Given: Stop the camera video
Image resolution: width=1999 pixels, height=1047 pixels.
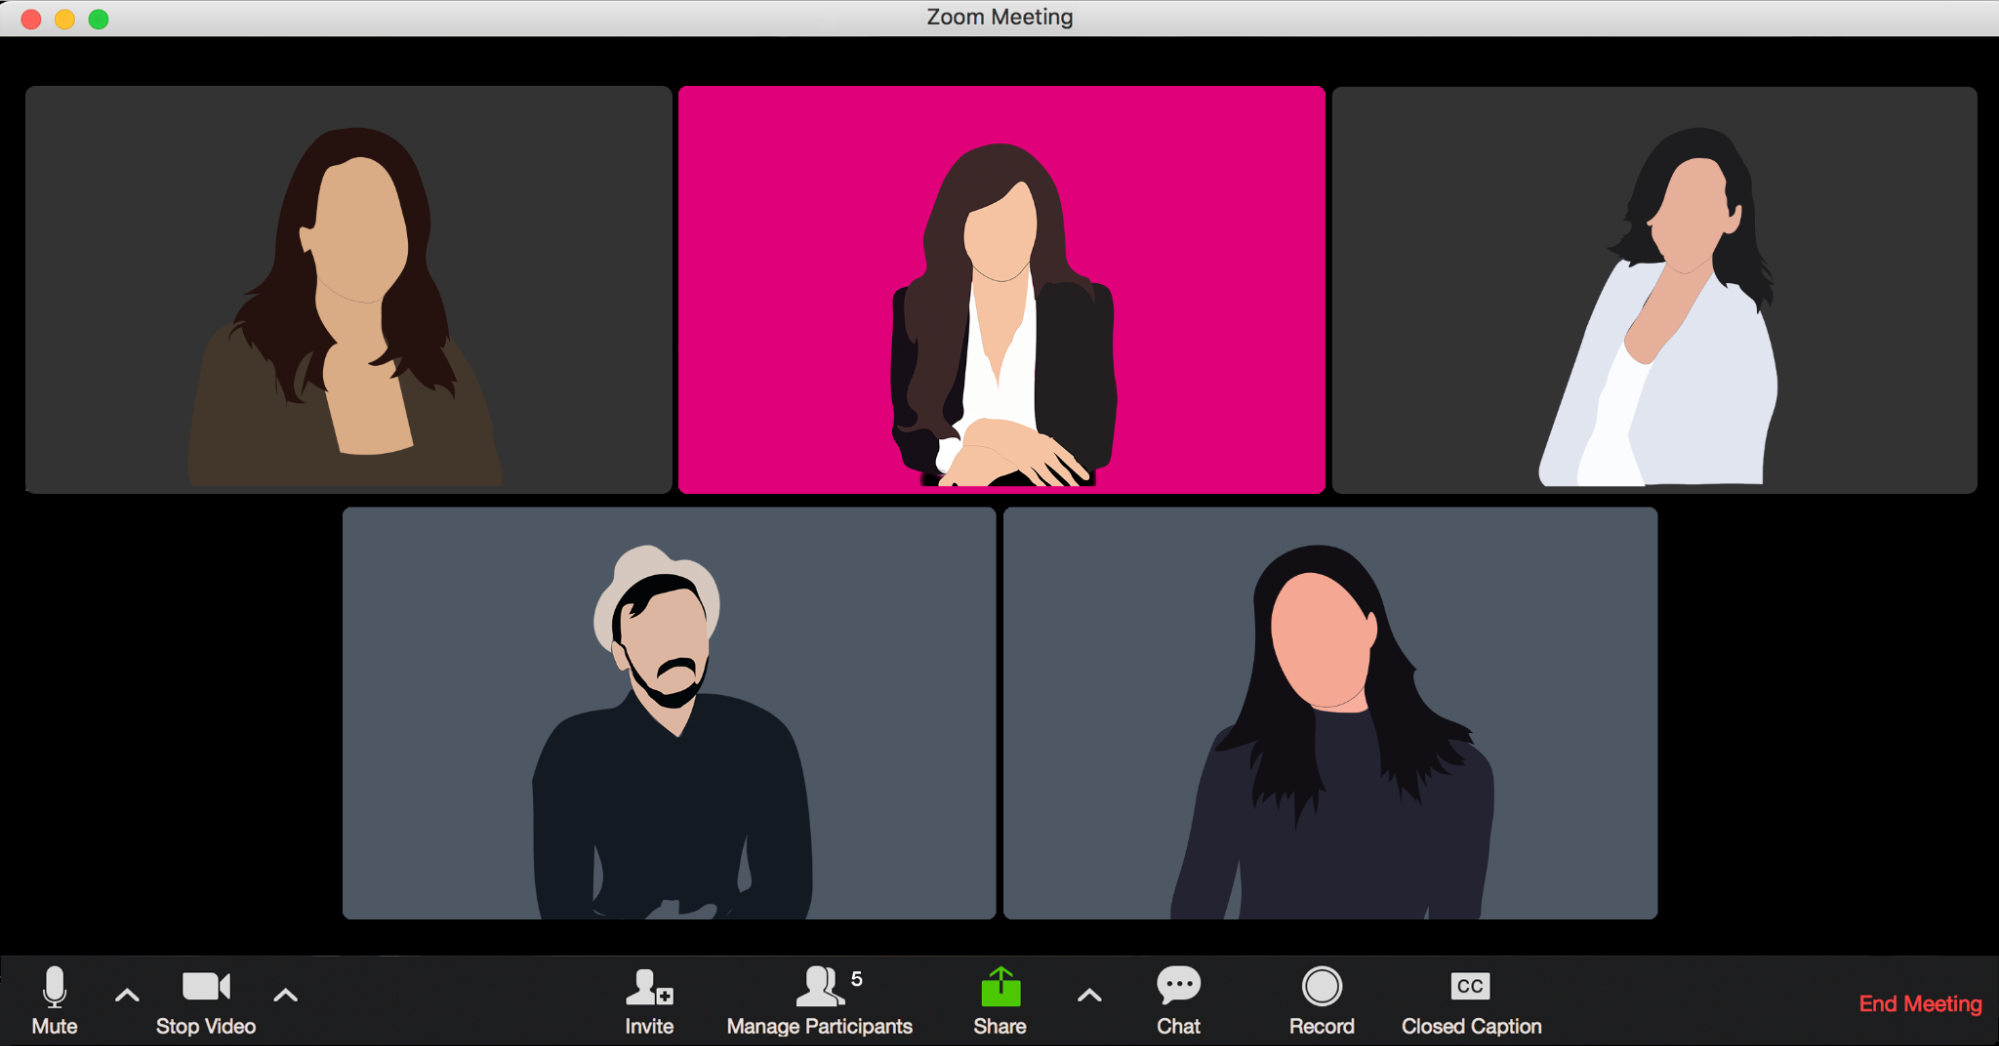Looking at the screenshot, I should 206,1001.
